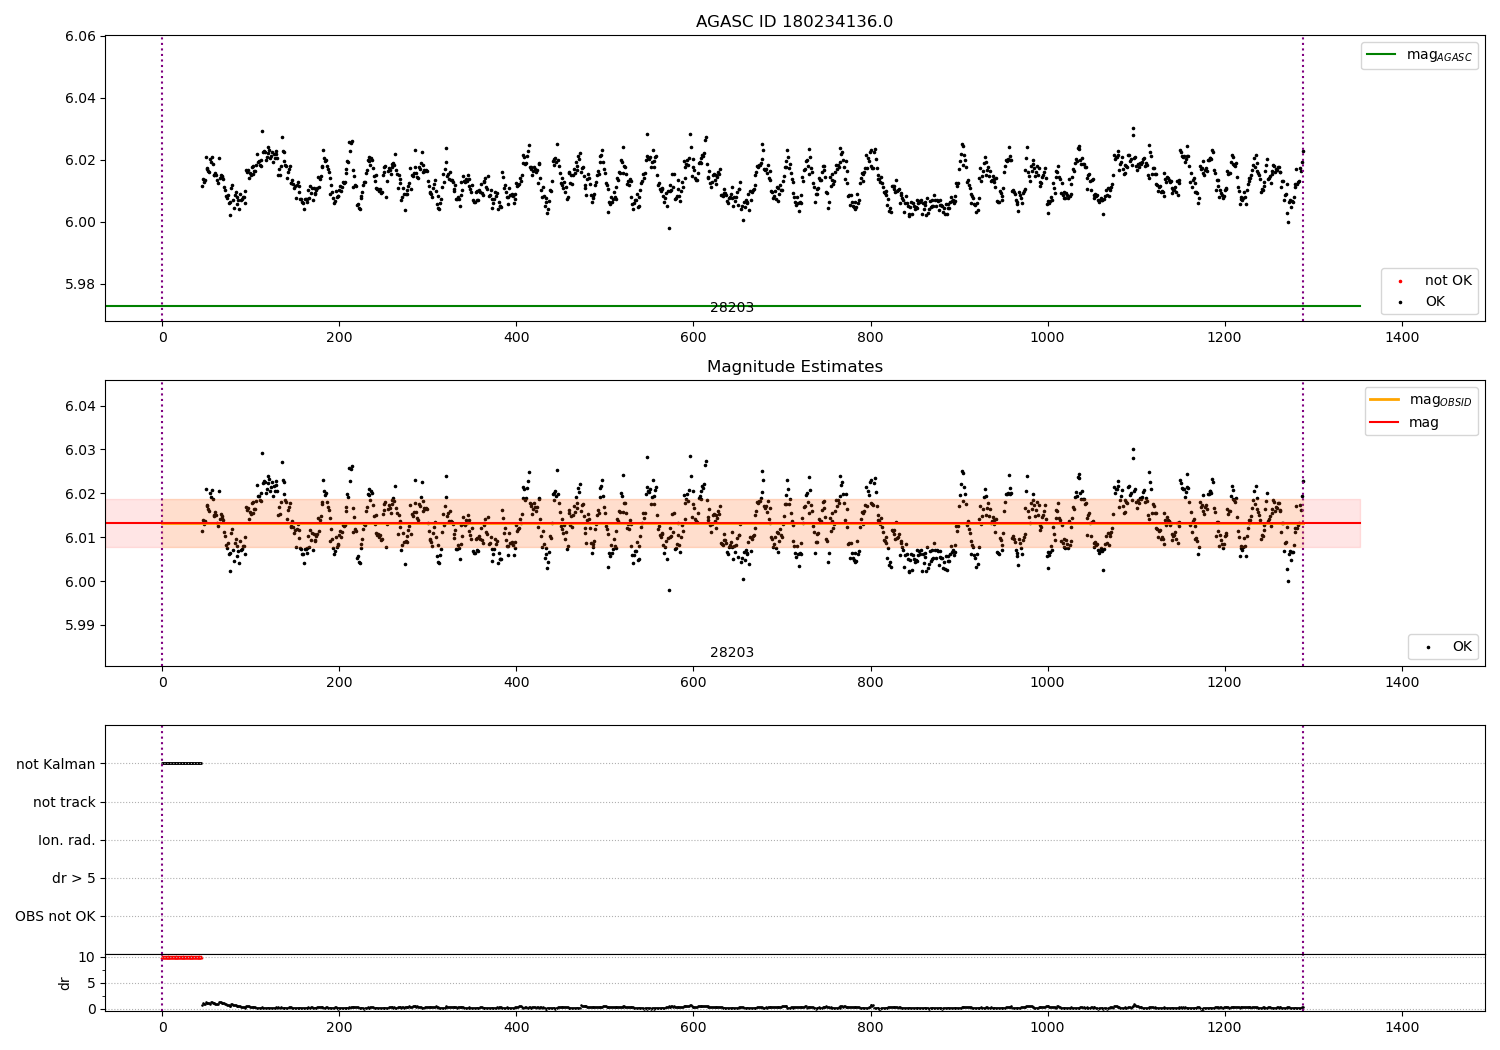Click the 'AGASC ID 180234136.0' plot title
1500x1050 pixels.
[x=794, y=22]
